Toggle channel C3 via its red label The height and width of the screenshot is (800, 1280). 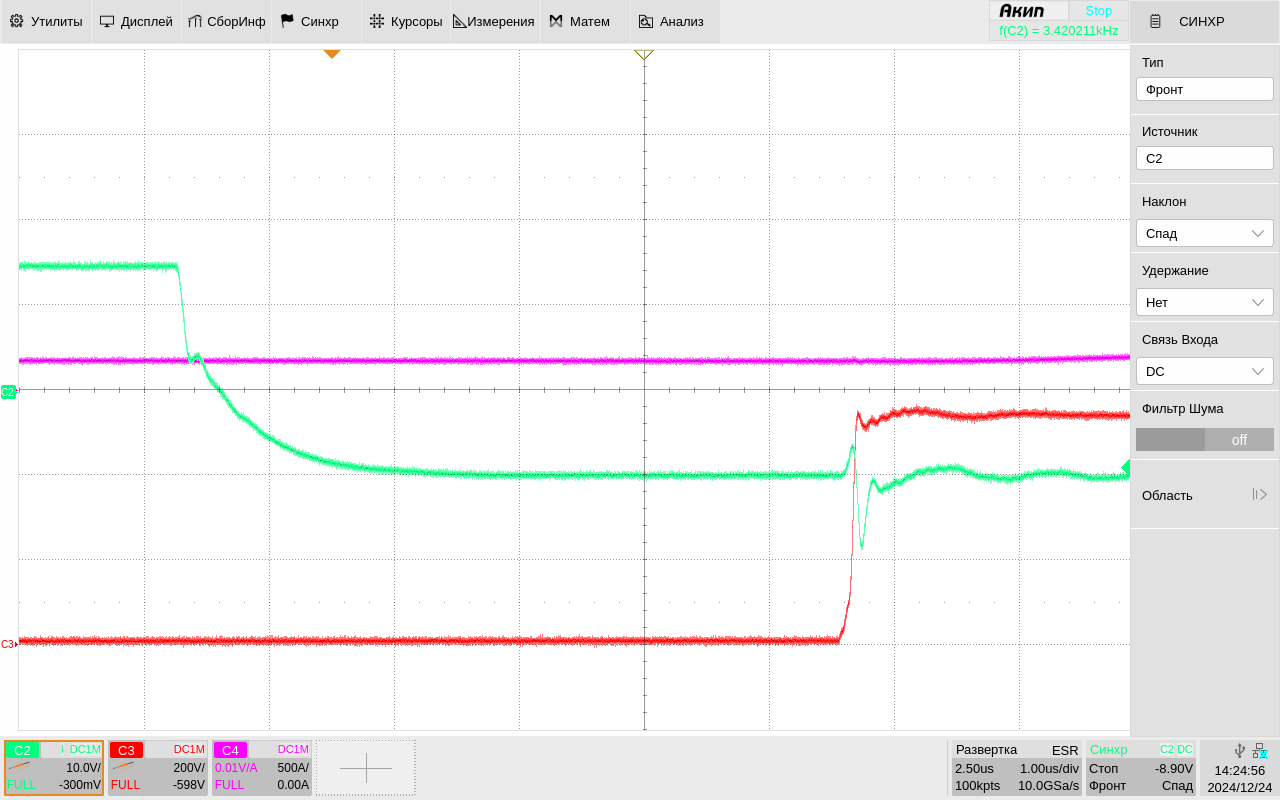[x=126, y=750]
